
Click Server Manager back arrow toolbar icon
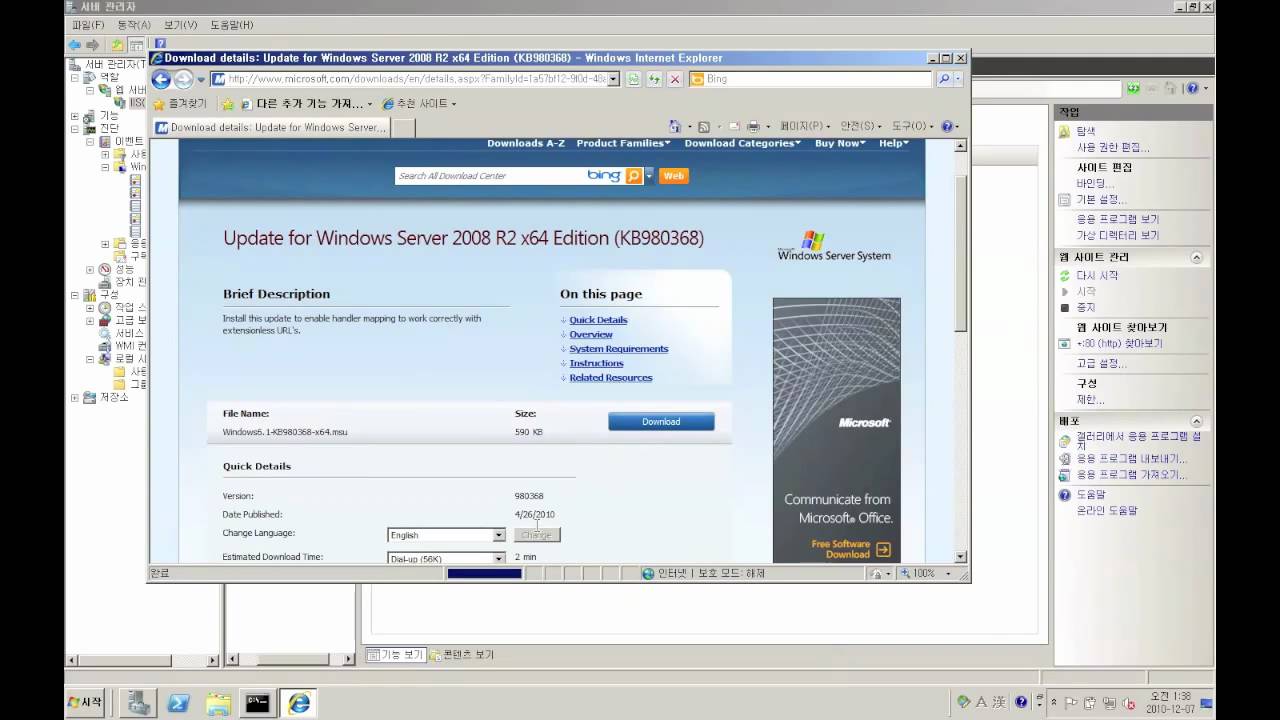[x=75, y=45]
